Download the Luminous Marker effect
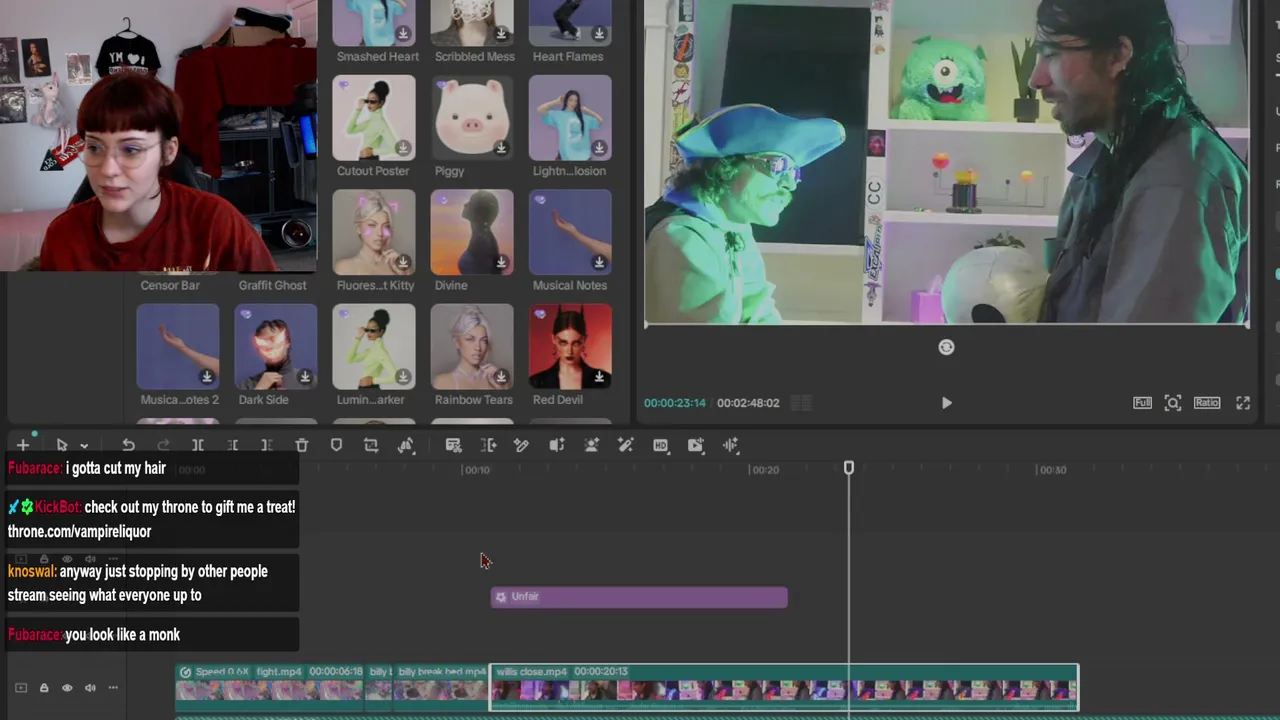Viewport: 1280px width, 720px height. pos(403,376)
